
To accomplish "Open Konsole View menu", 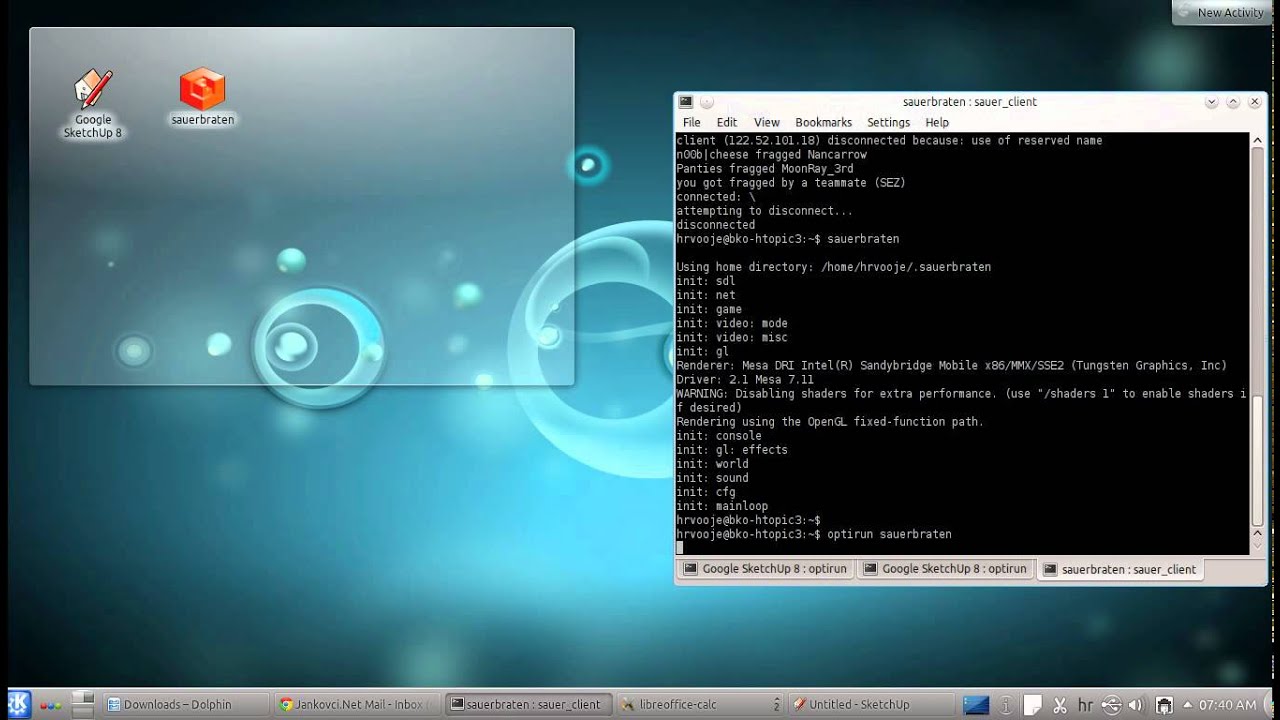I will [766, 122].
